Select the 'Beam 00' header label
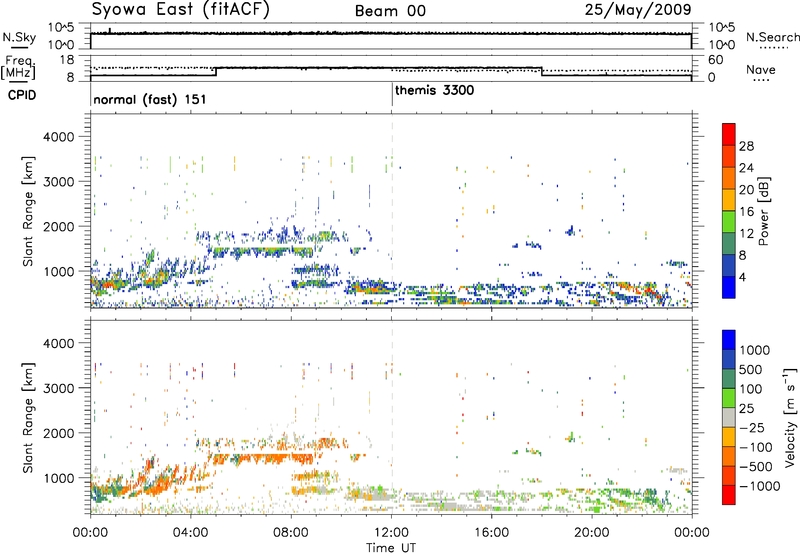800x554 pixels. point(390,11)
